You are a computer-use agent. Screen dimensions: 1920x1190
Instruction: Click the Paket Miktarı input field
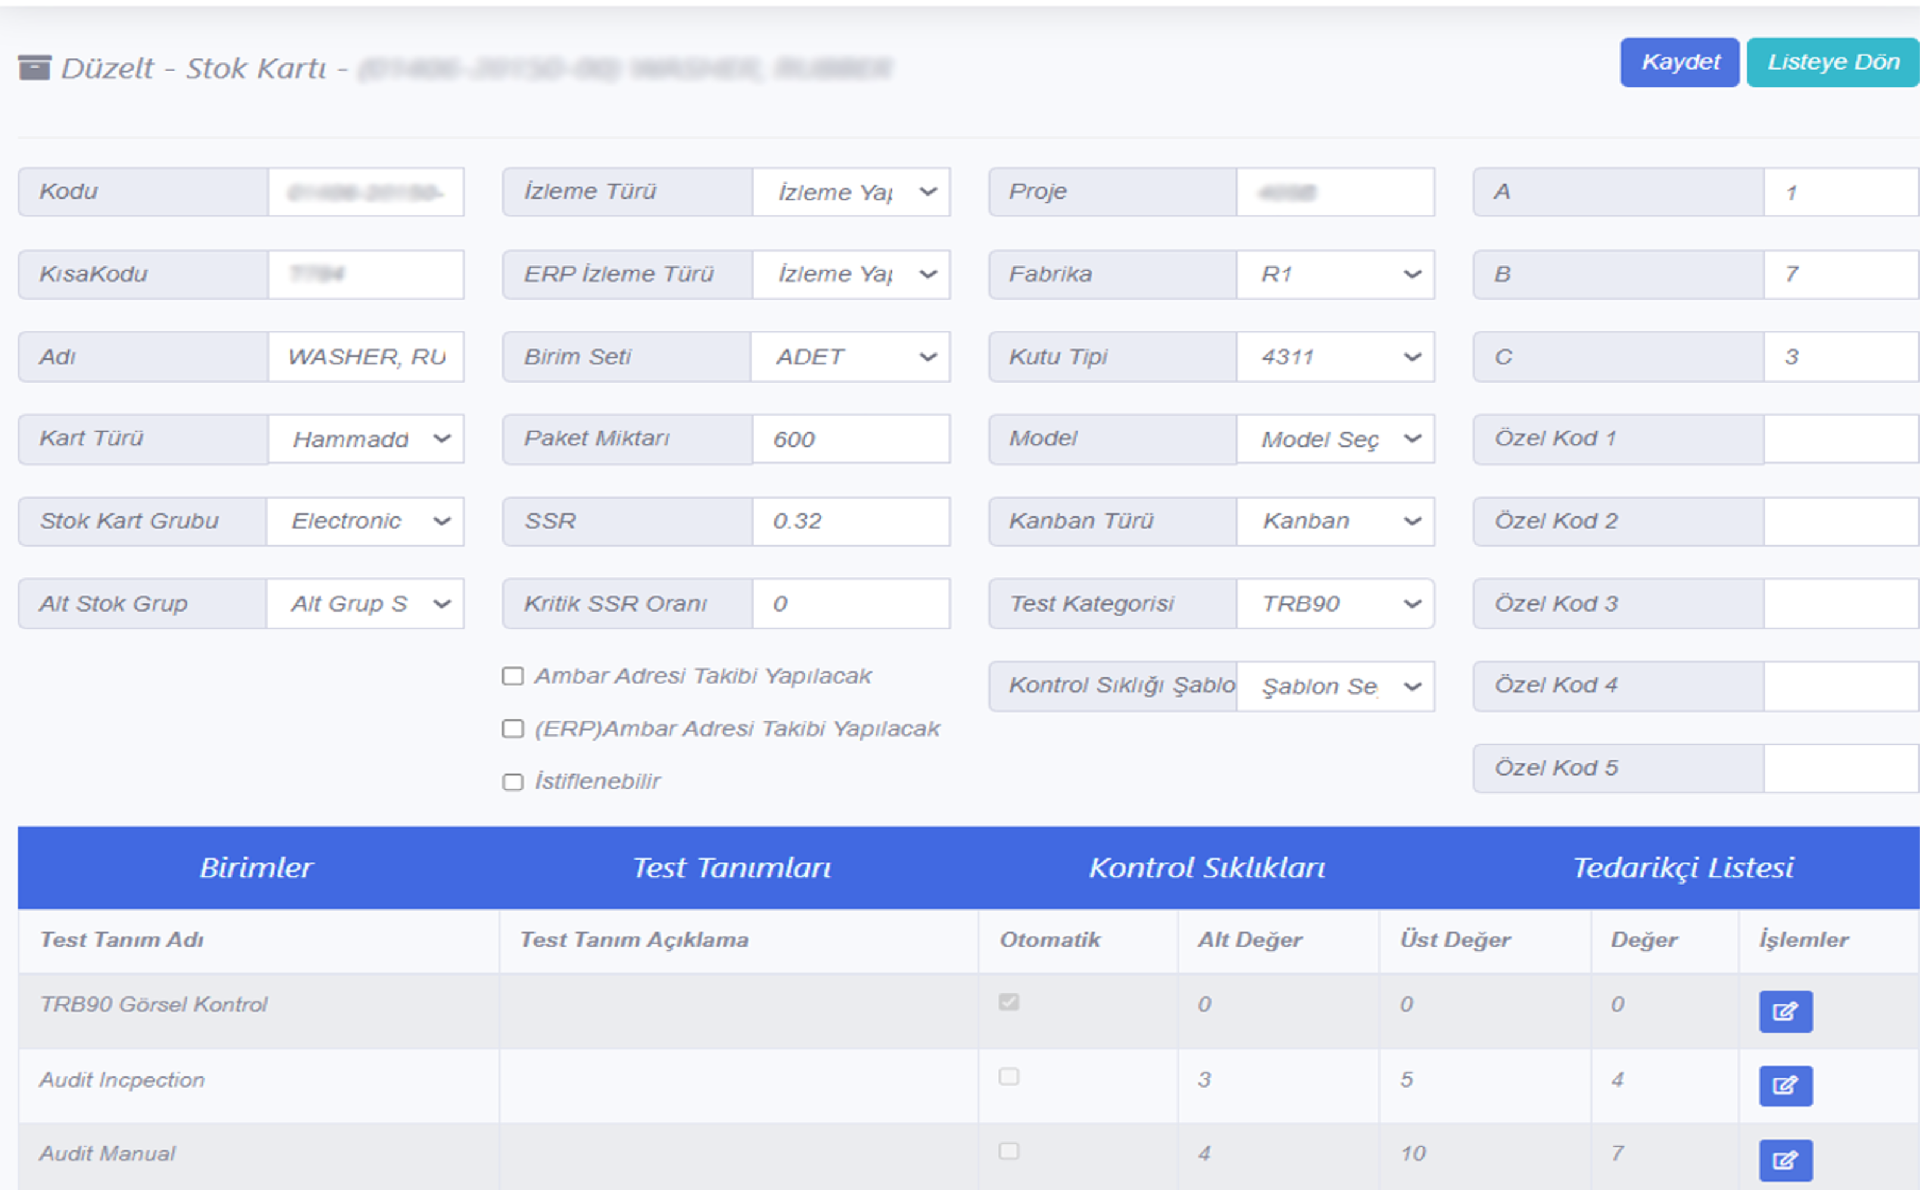coord(850,439)
